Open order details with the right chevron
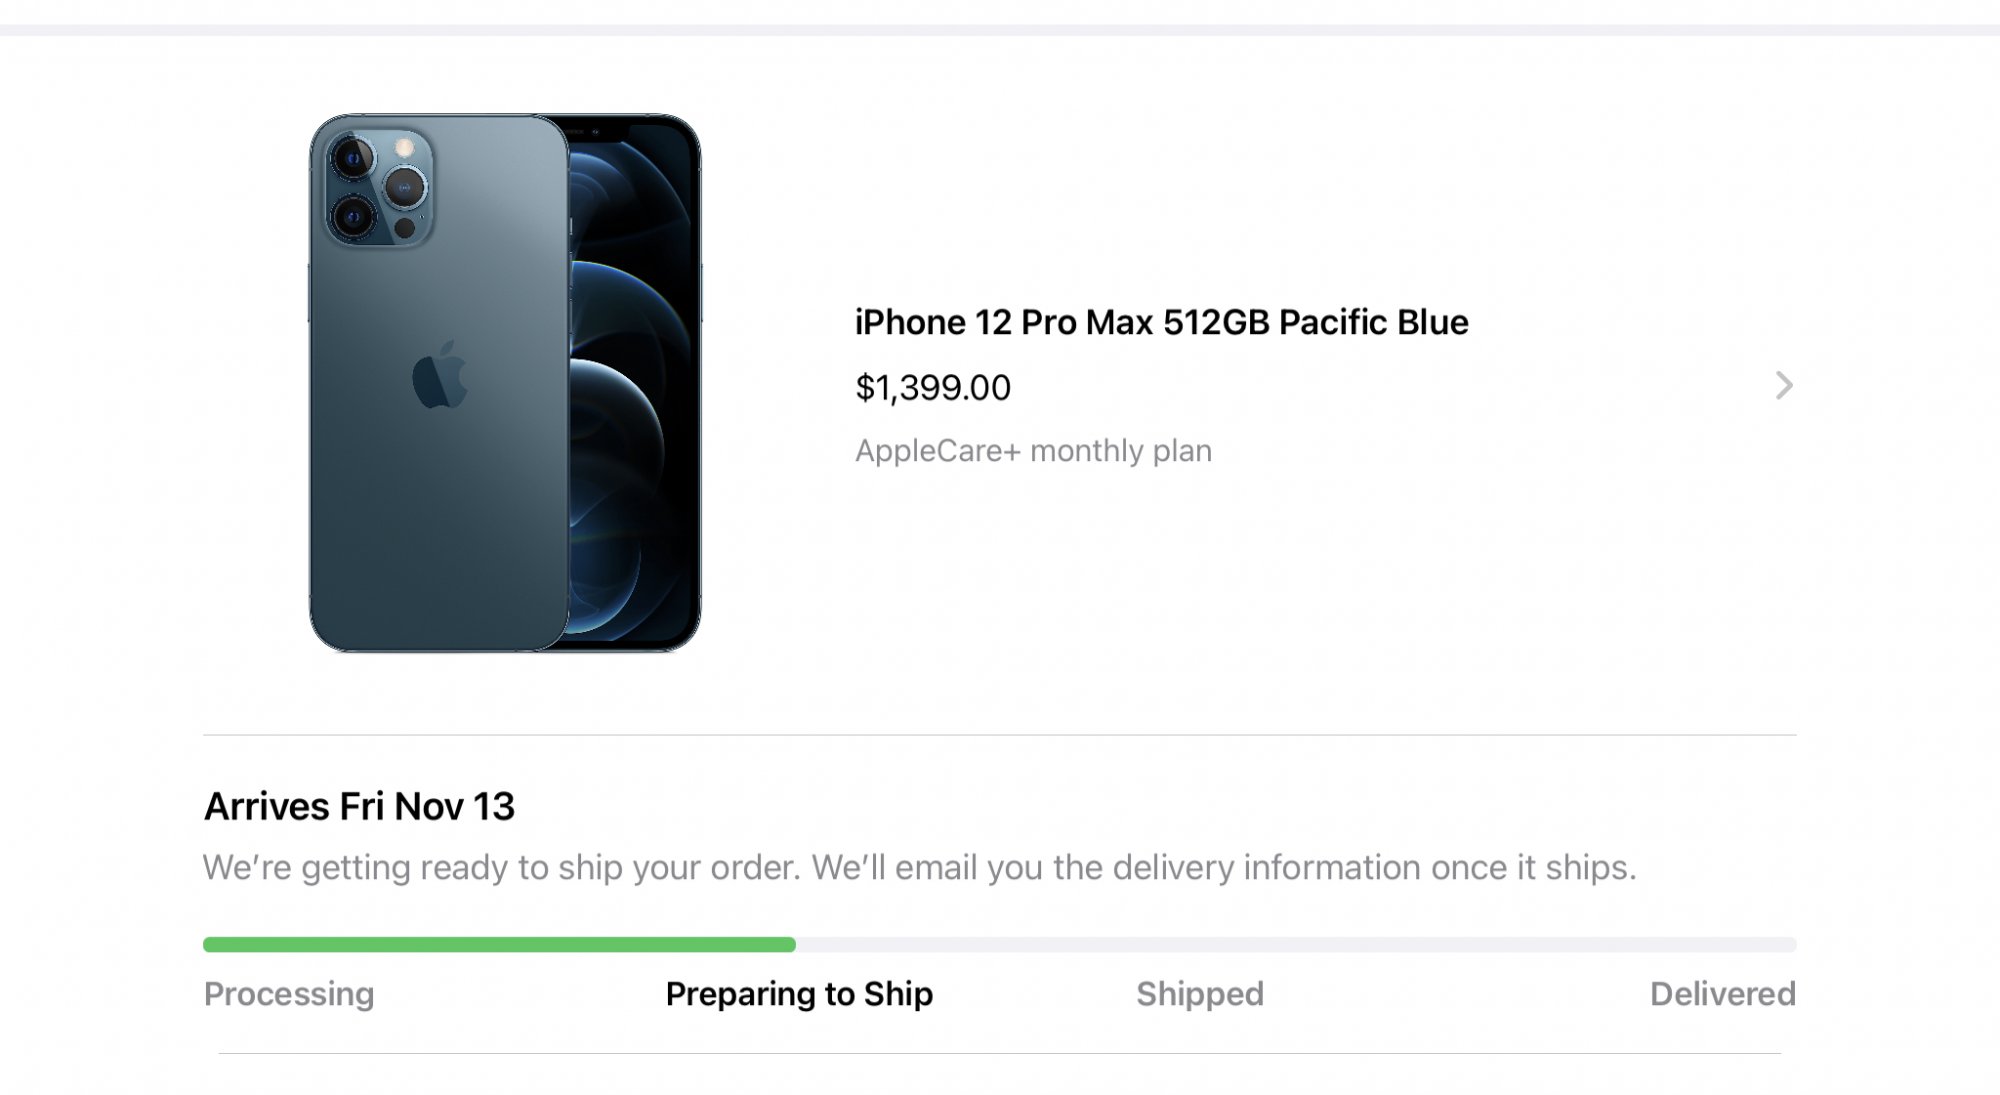 1784,385
